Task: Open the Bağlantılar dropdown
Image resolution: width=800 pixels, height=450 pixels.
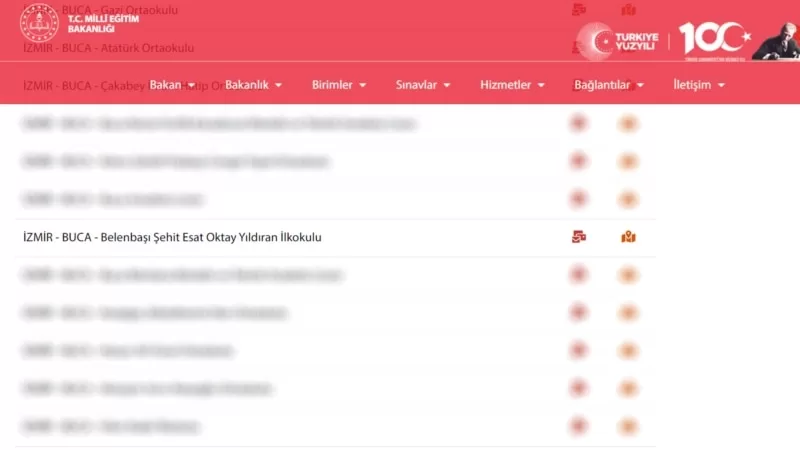Action: pyautogui.click(x=609, y=85)
